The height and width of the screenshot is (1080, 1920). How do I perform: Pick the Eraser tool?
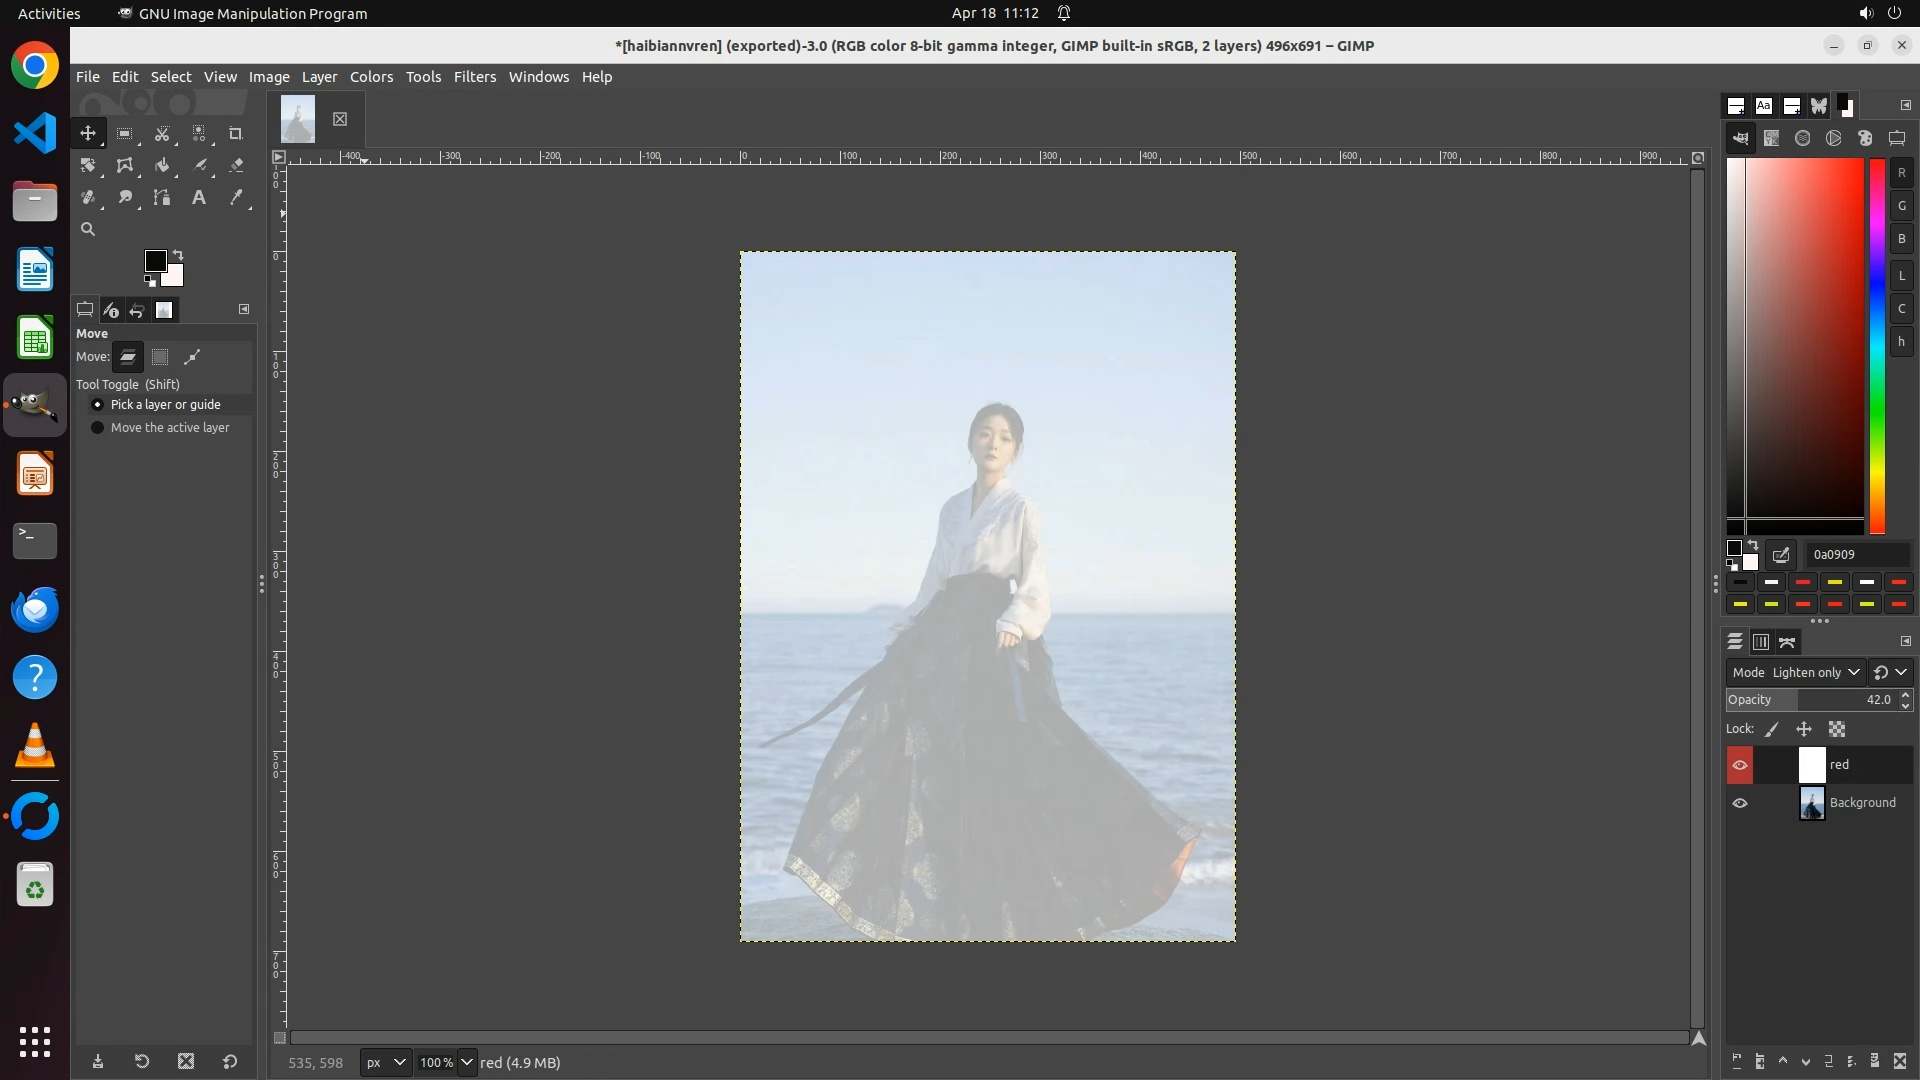[x=236, y=166]
